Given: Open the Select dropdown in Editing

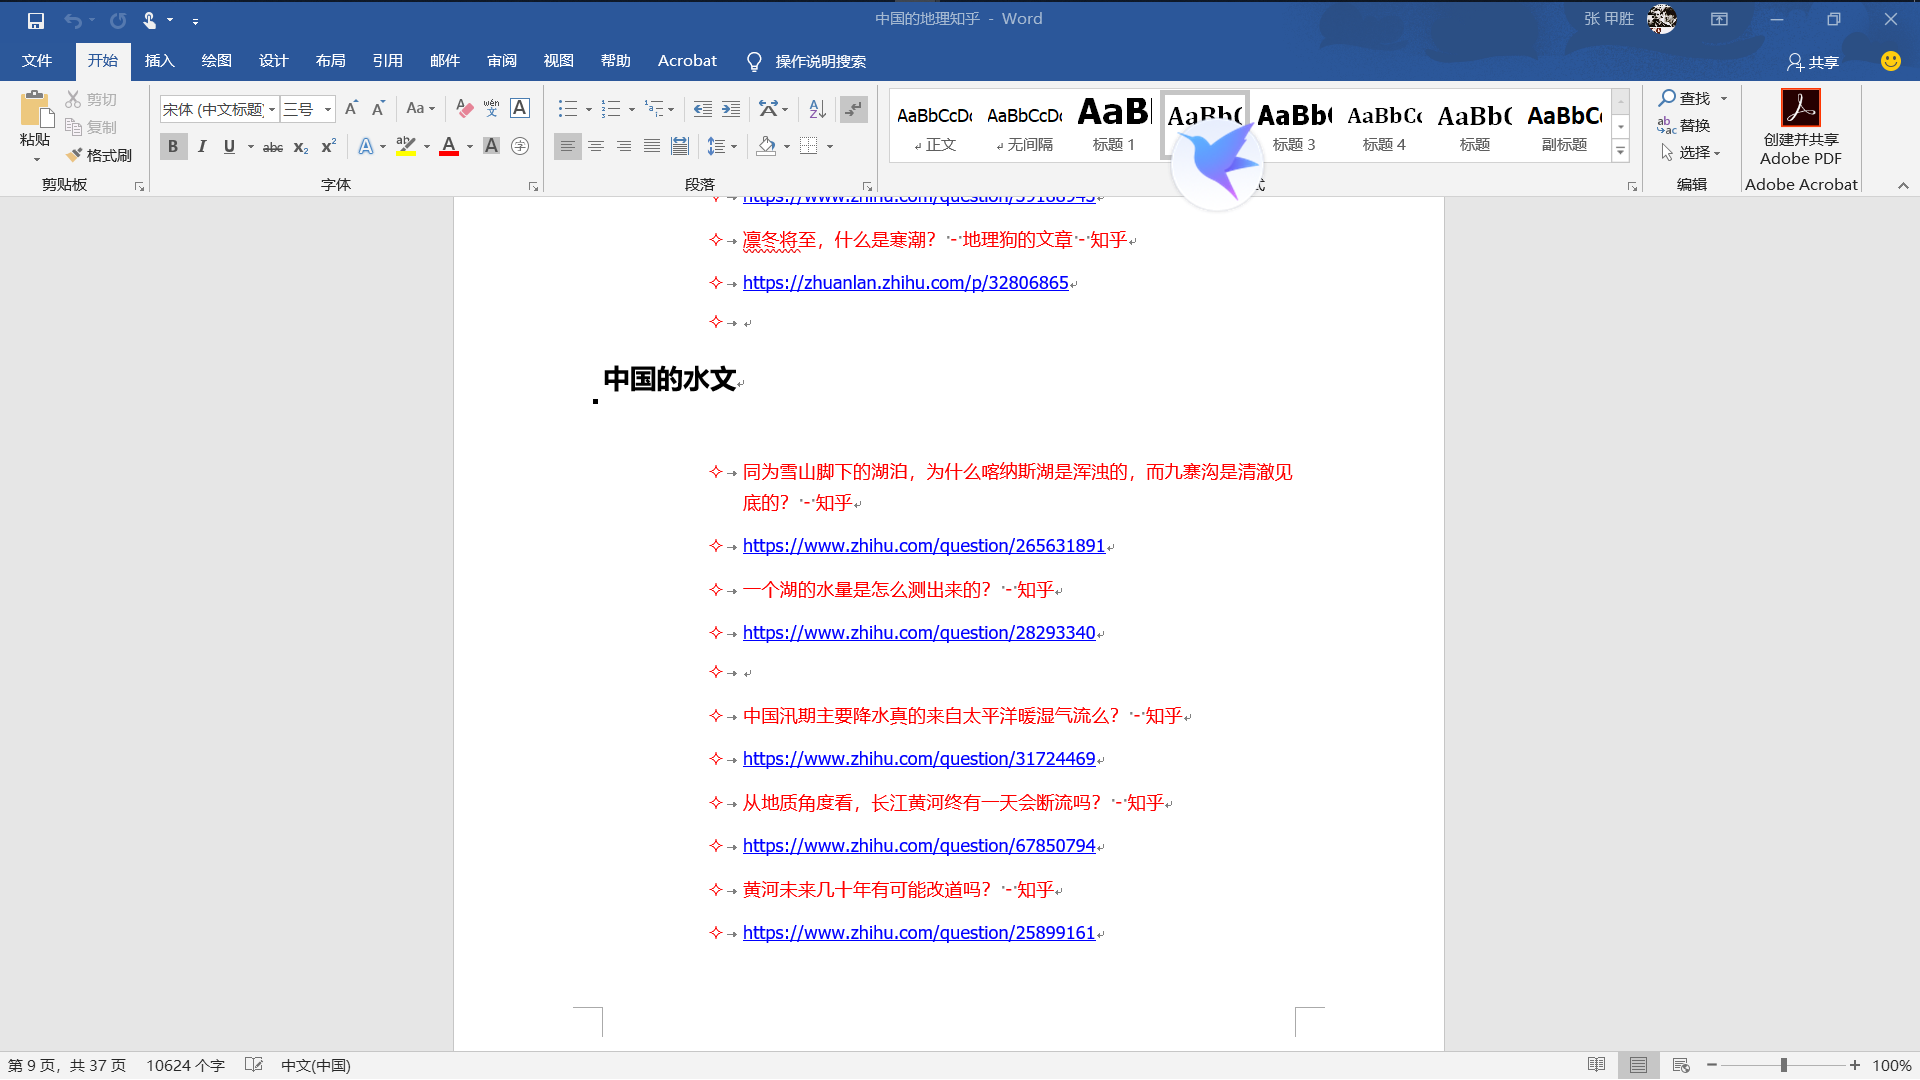Looking at the screenshot, I should coord(1691,153).
